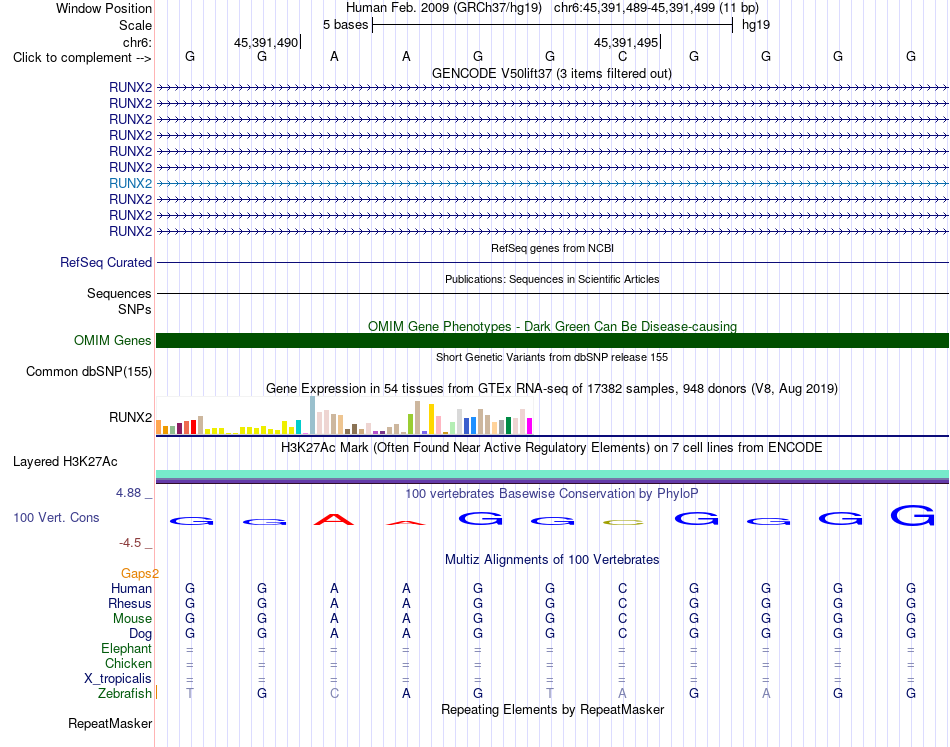Click the orange "Gaps2" label

(x=139, y=573)
